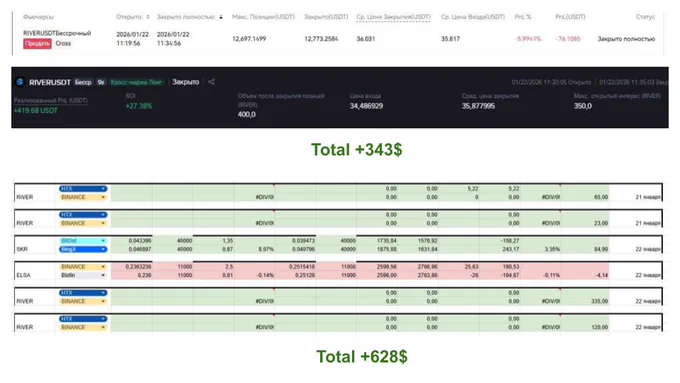The height and width of the screenshot is (383, 680).
Task: Click the Кросс-маржа Лонг tag
Action: point(136,82)
